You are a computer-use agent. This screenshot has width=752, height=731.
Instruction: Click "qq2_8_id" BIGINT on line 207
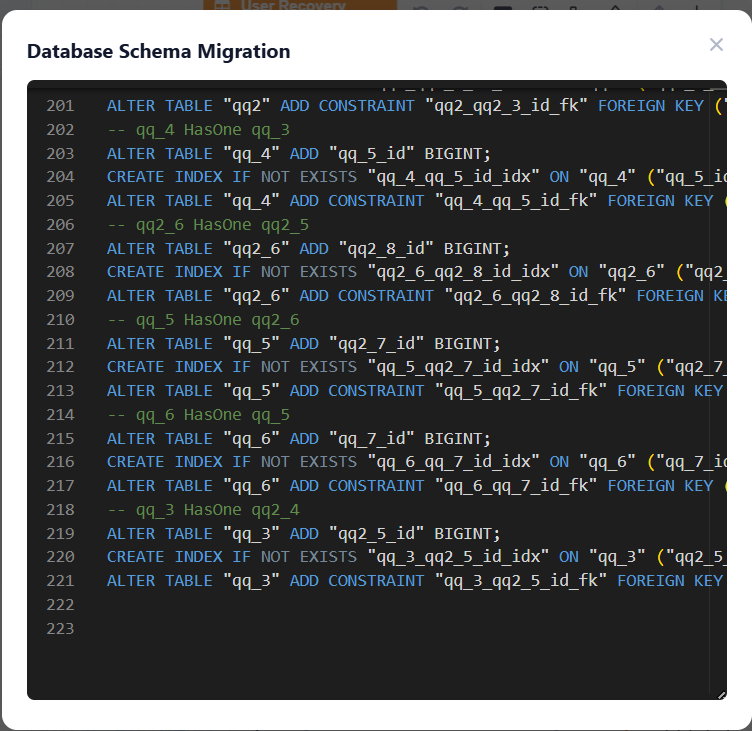pyautogui.click(x=424, y=248)
